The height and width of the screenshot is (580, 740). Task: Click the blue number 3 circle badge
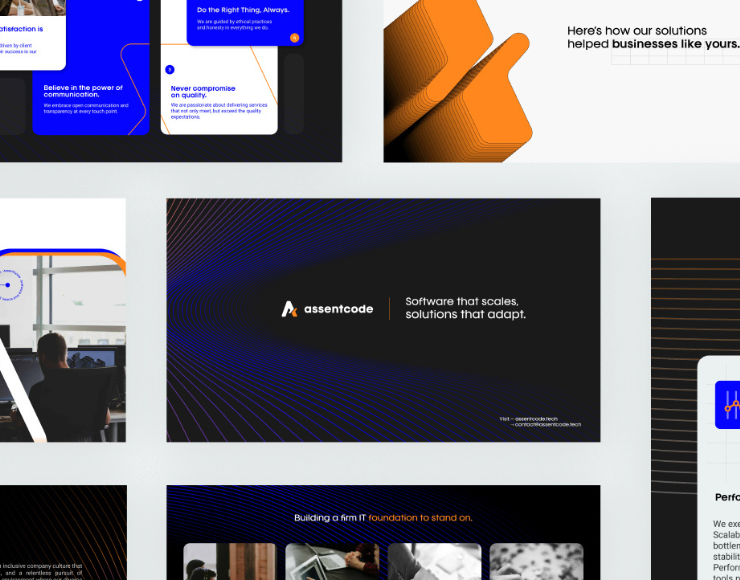(x=170, y=70)
